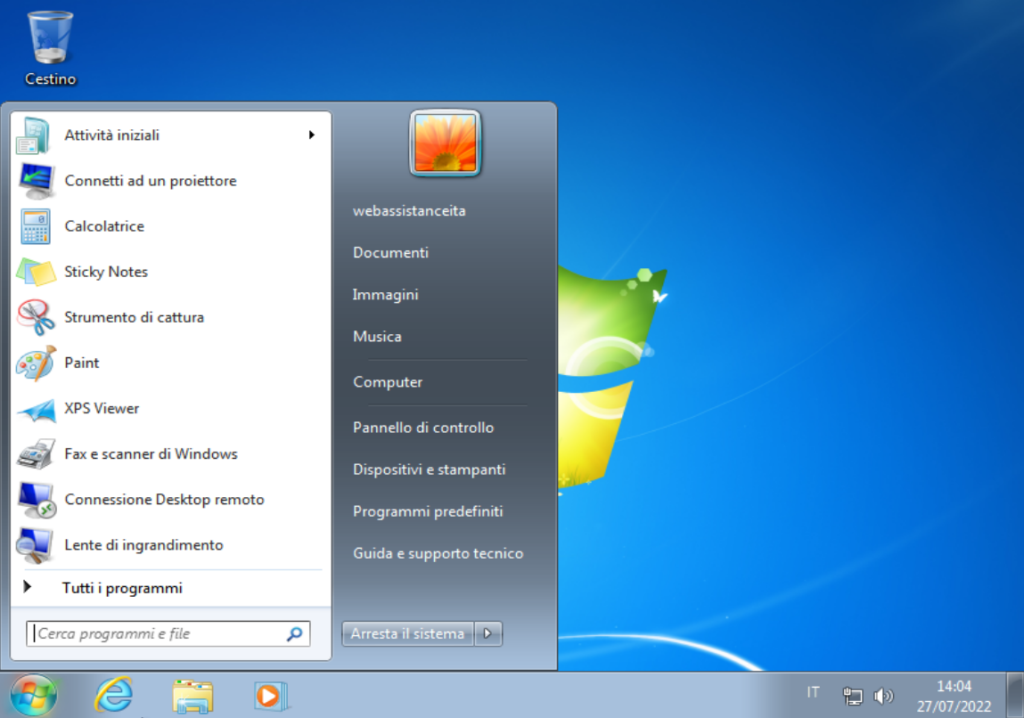Click the XPS Viewer label
The height and width of the screenshot is (718, 1024).
(x=101, y=408)
